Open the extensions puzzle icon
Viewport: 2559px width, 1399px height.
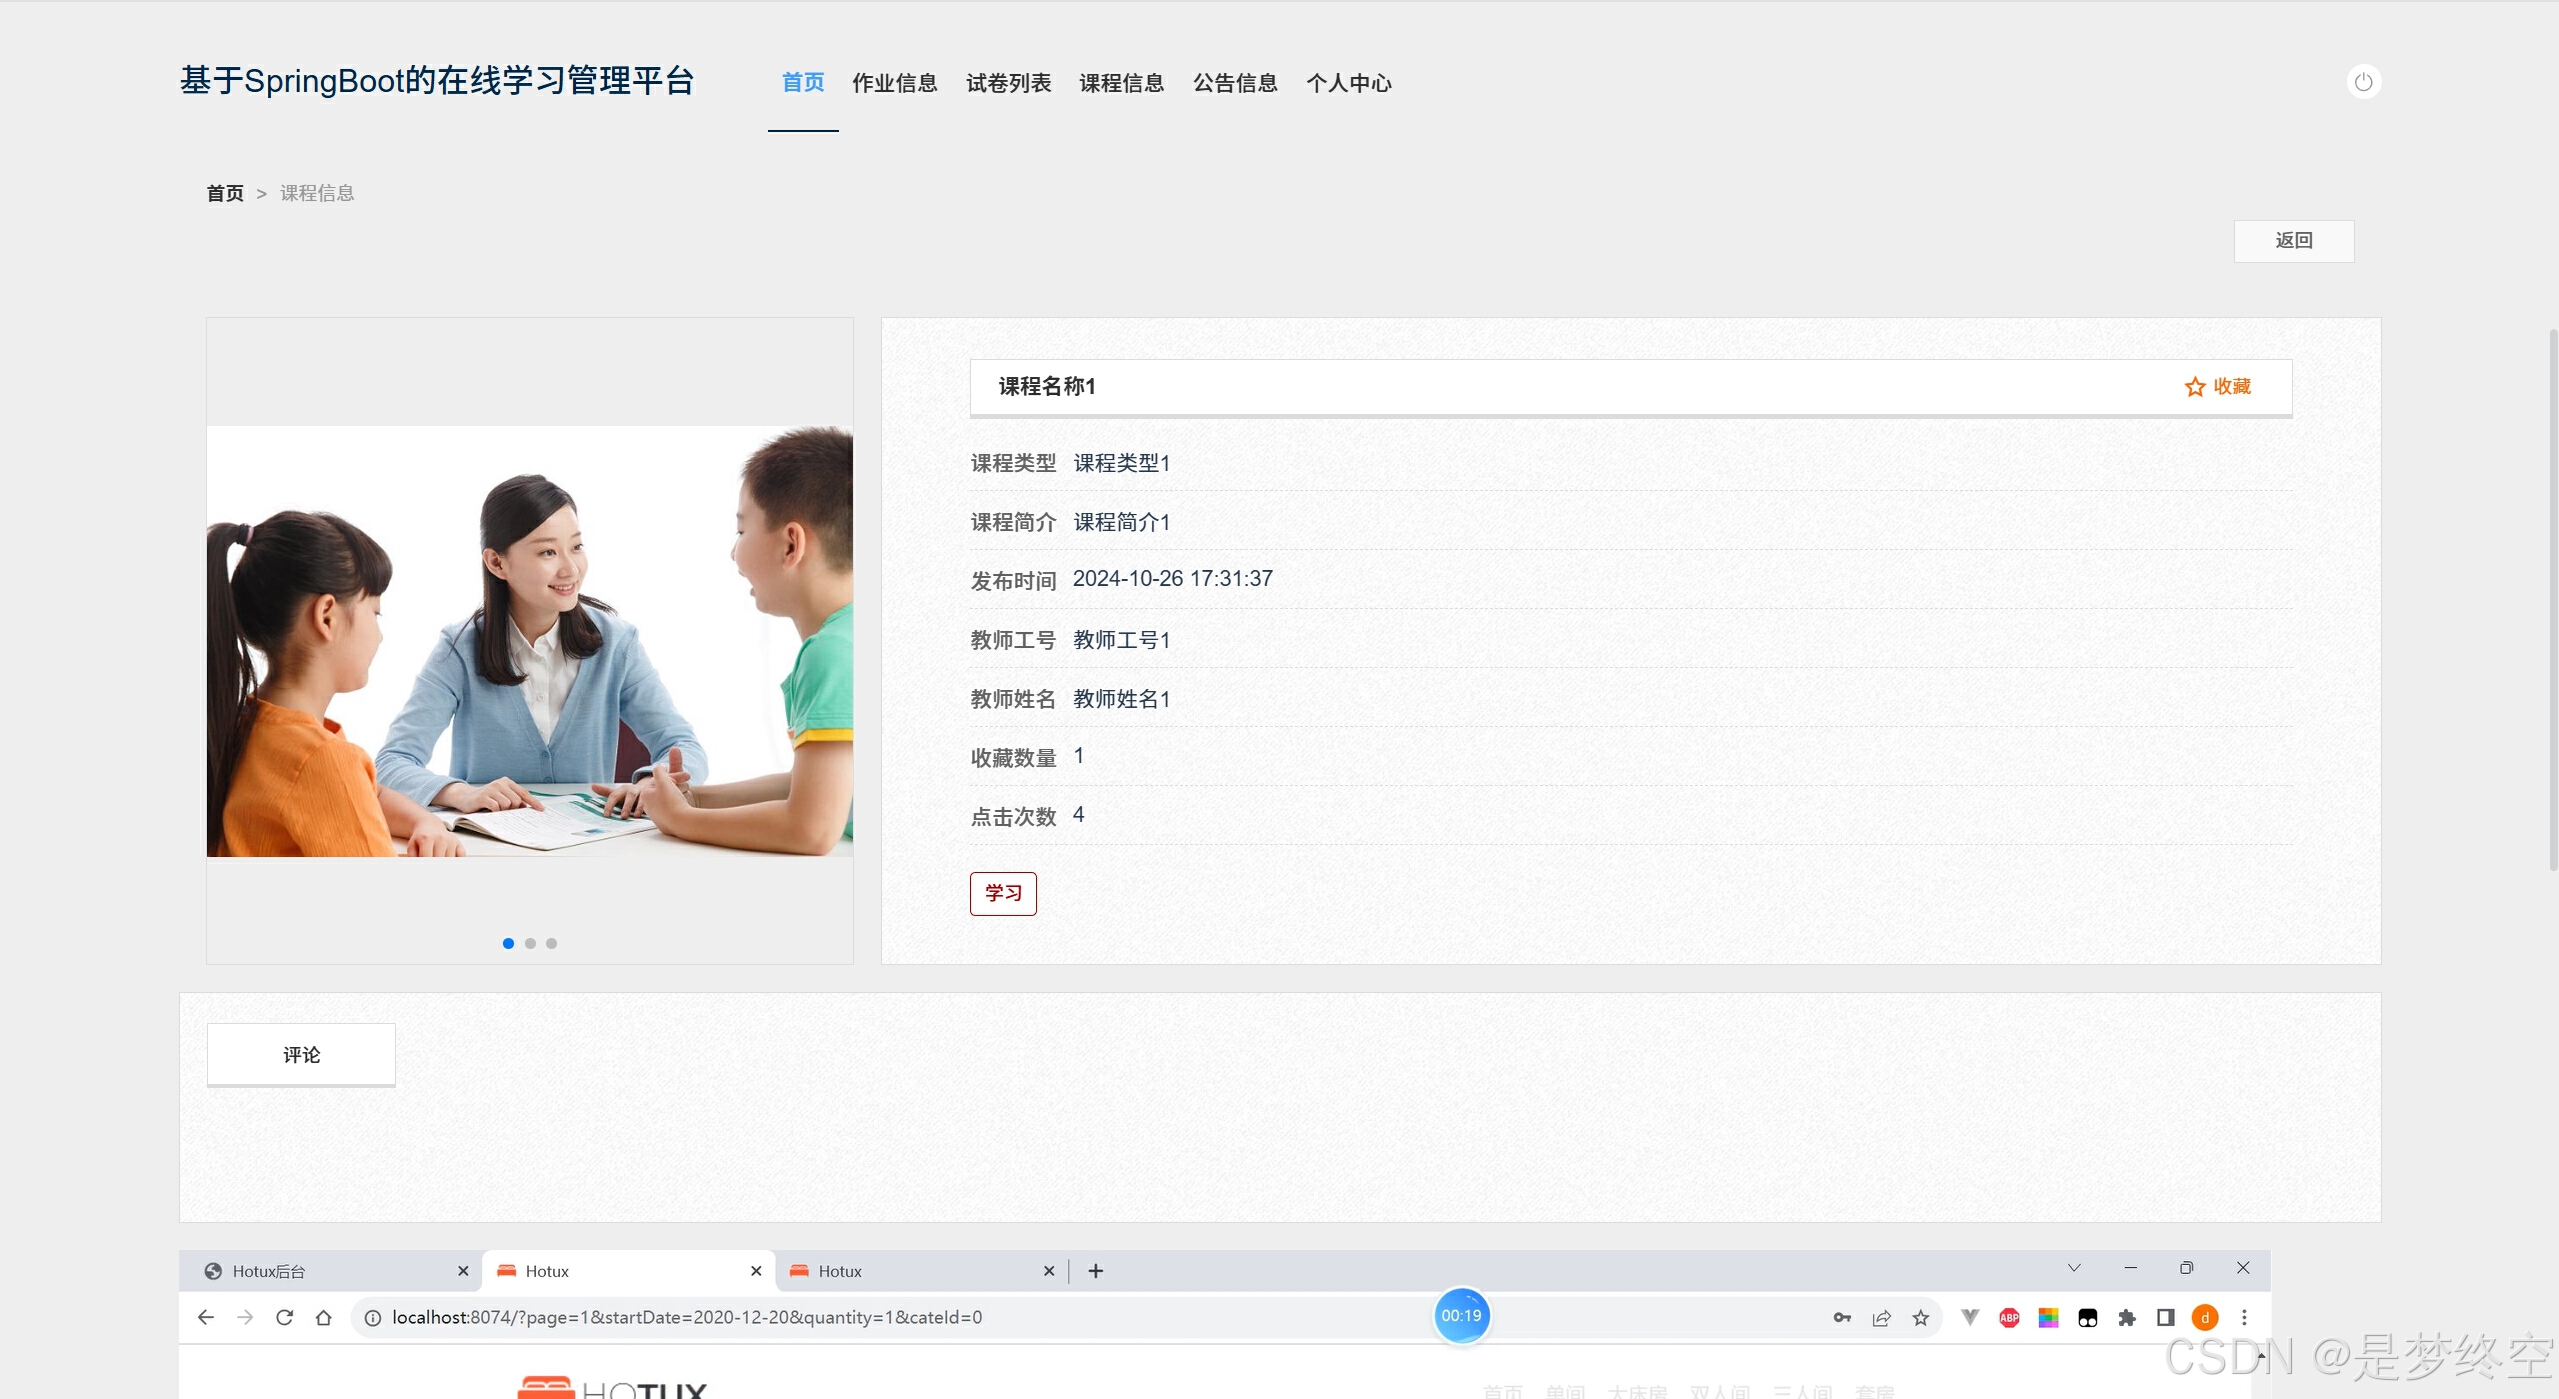[2126, 1317]
